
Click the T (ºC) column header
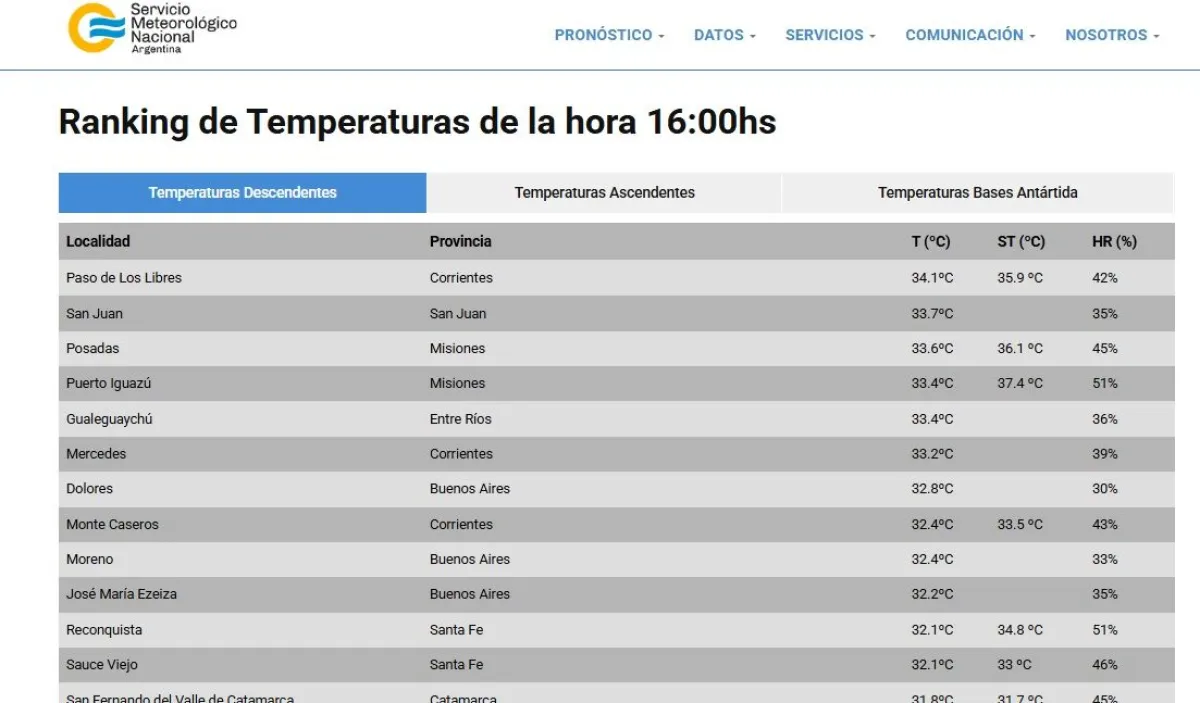pos(930,241)
